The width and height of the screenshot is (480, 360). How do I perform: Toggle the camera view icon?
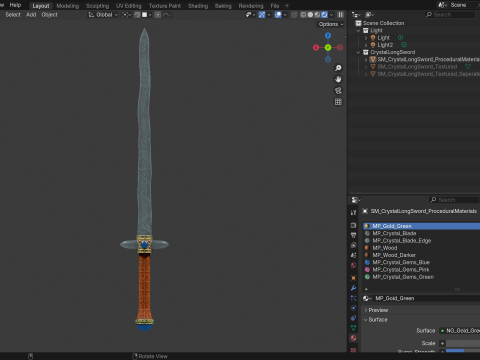pyautogui.click(x=338, y=91)
